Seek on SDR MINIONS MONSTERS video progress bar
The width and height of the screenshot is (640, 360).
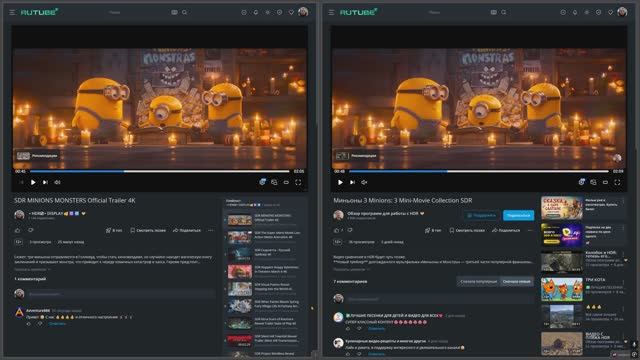tap(160, 171)
